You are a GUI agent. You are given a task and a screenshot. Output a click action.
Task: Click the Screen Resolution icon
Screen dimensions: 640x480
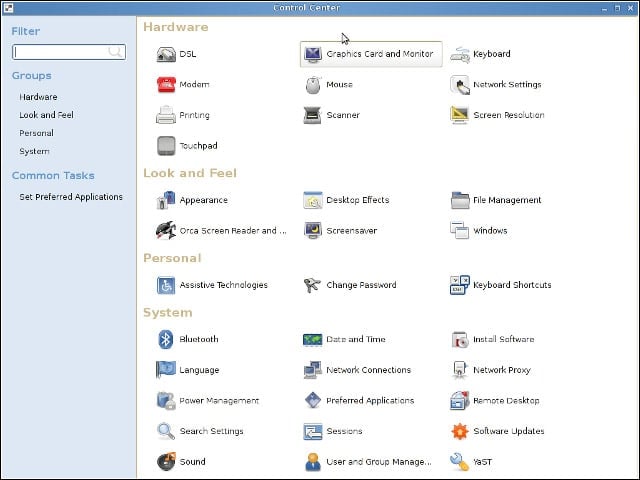click(460, 115)
